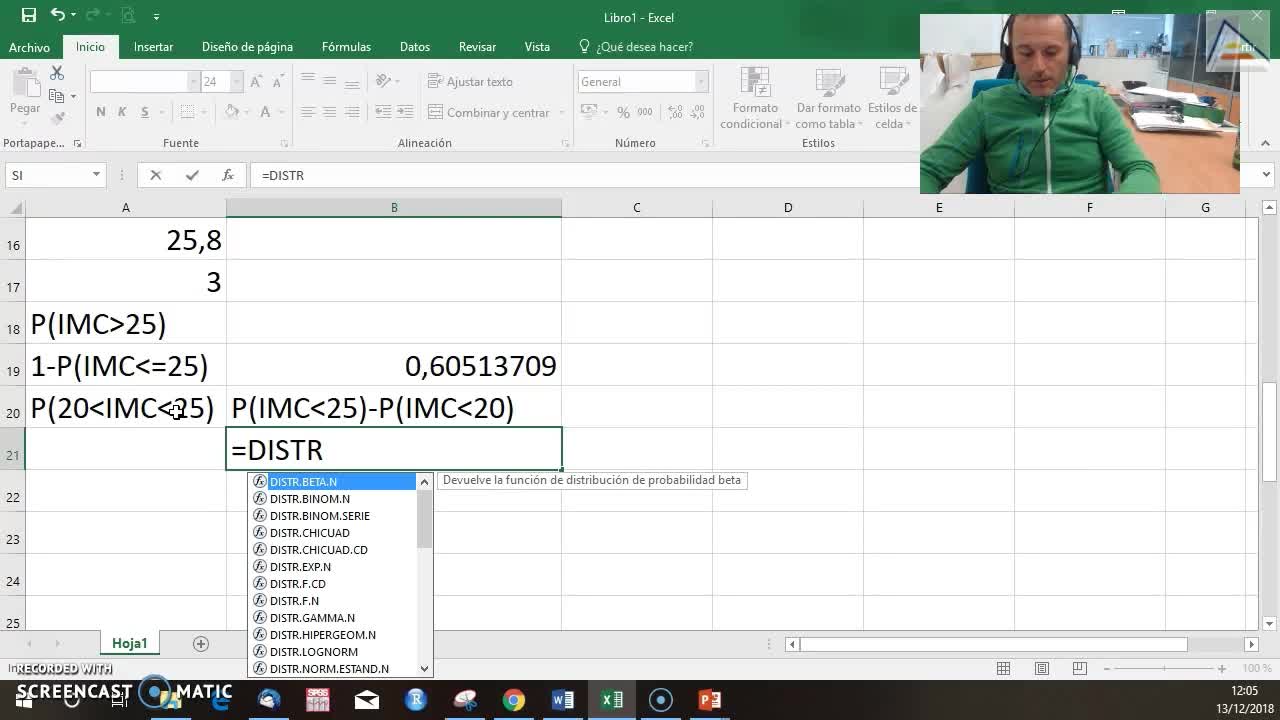Toggle bold (N) formatting
The height and width of the screenshot is (720, 1280).
coord(101,112)
